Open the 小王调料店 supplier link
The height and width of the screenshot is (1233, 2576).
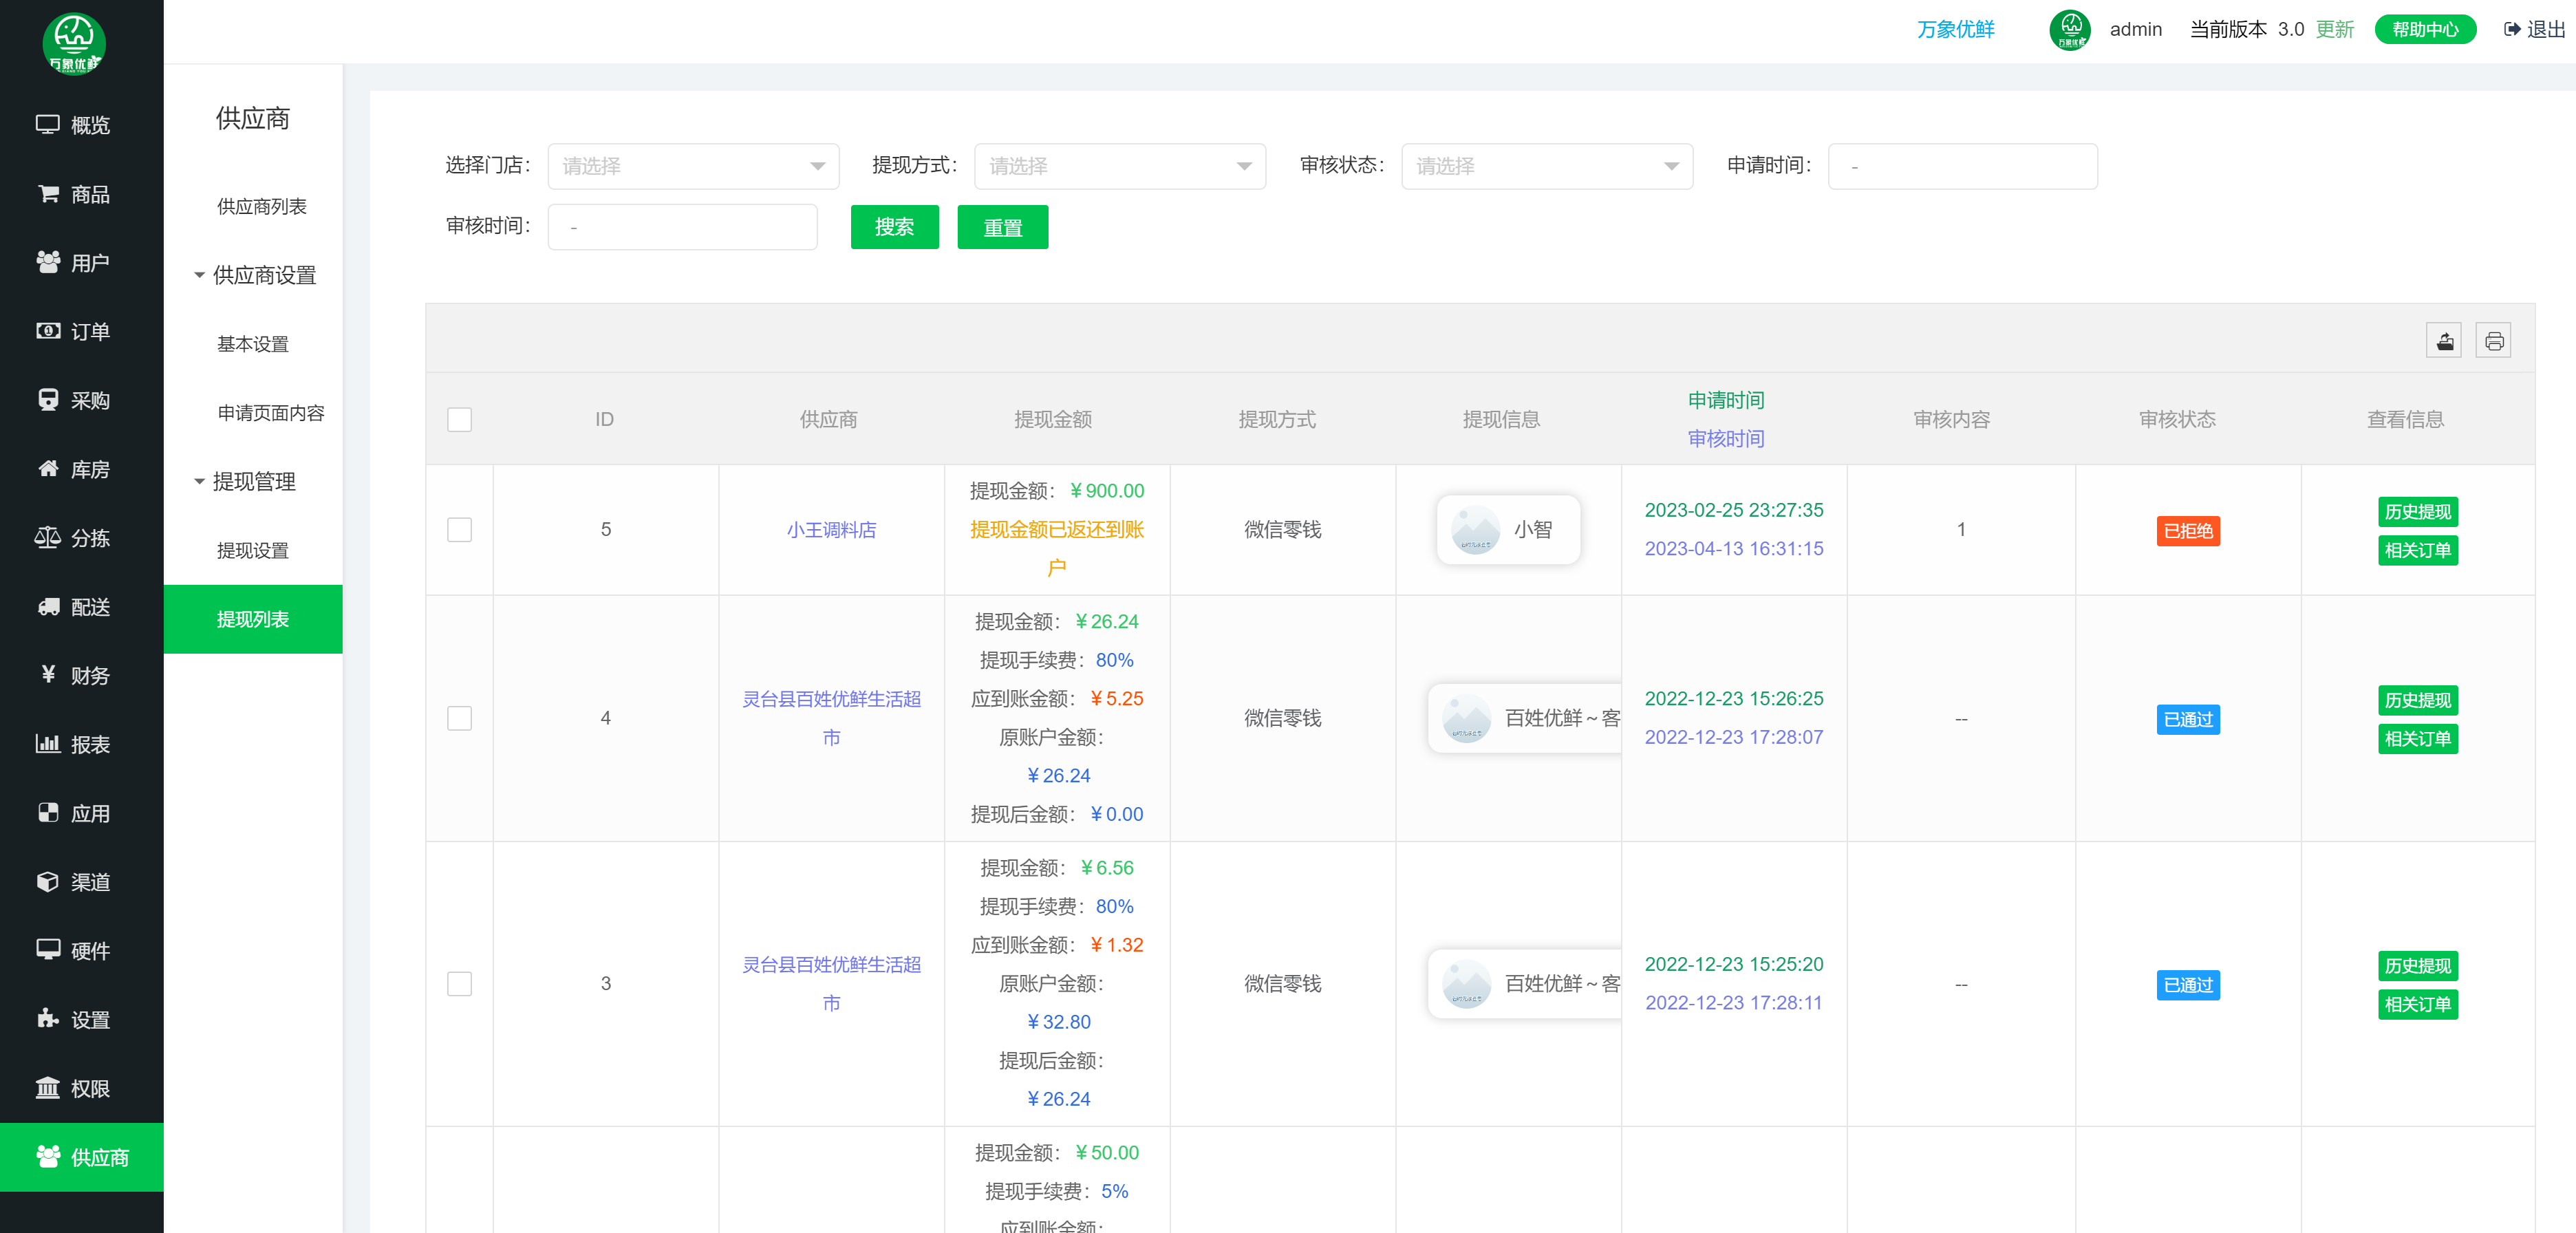point(831,530)
